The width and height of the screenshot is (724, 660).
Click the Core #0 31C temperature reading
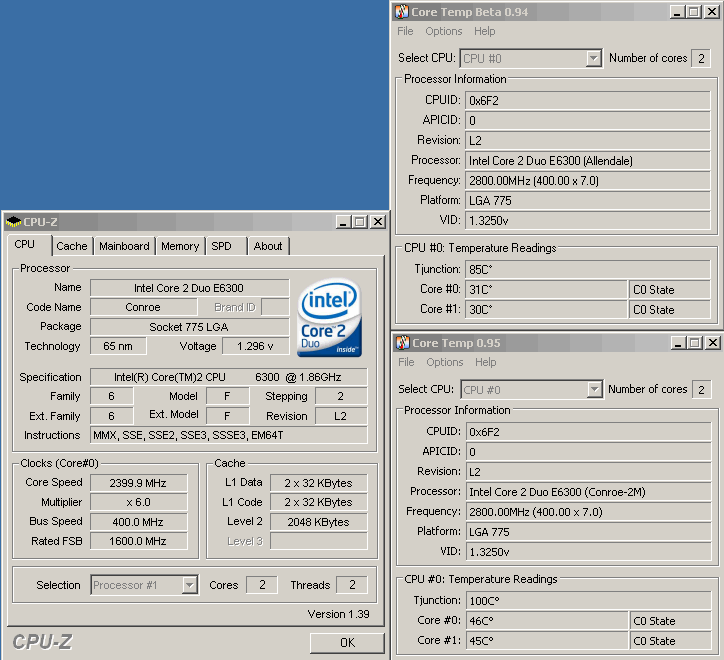[546, 290]
